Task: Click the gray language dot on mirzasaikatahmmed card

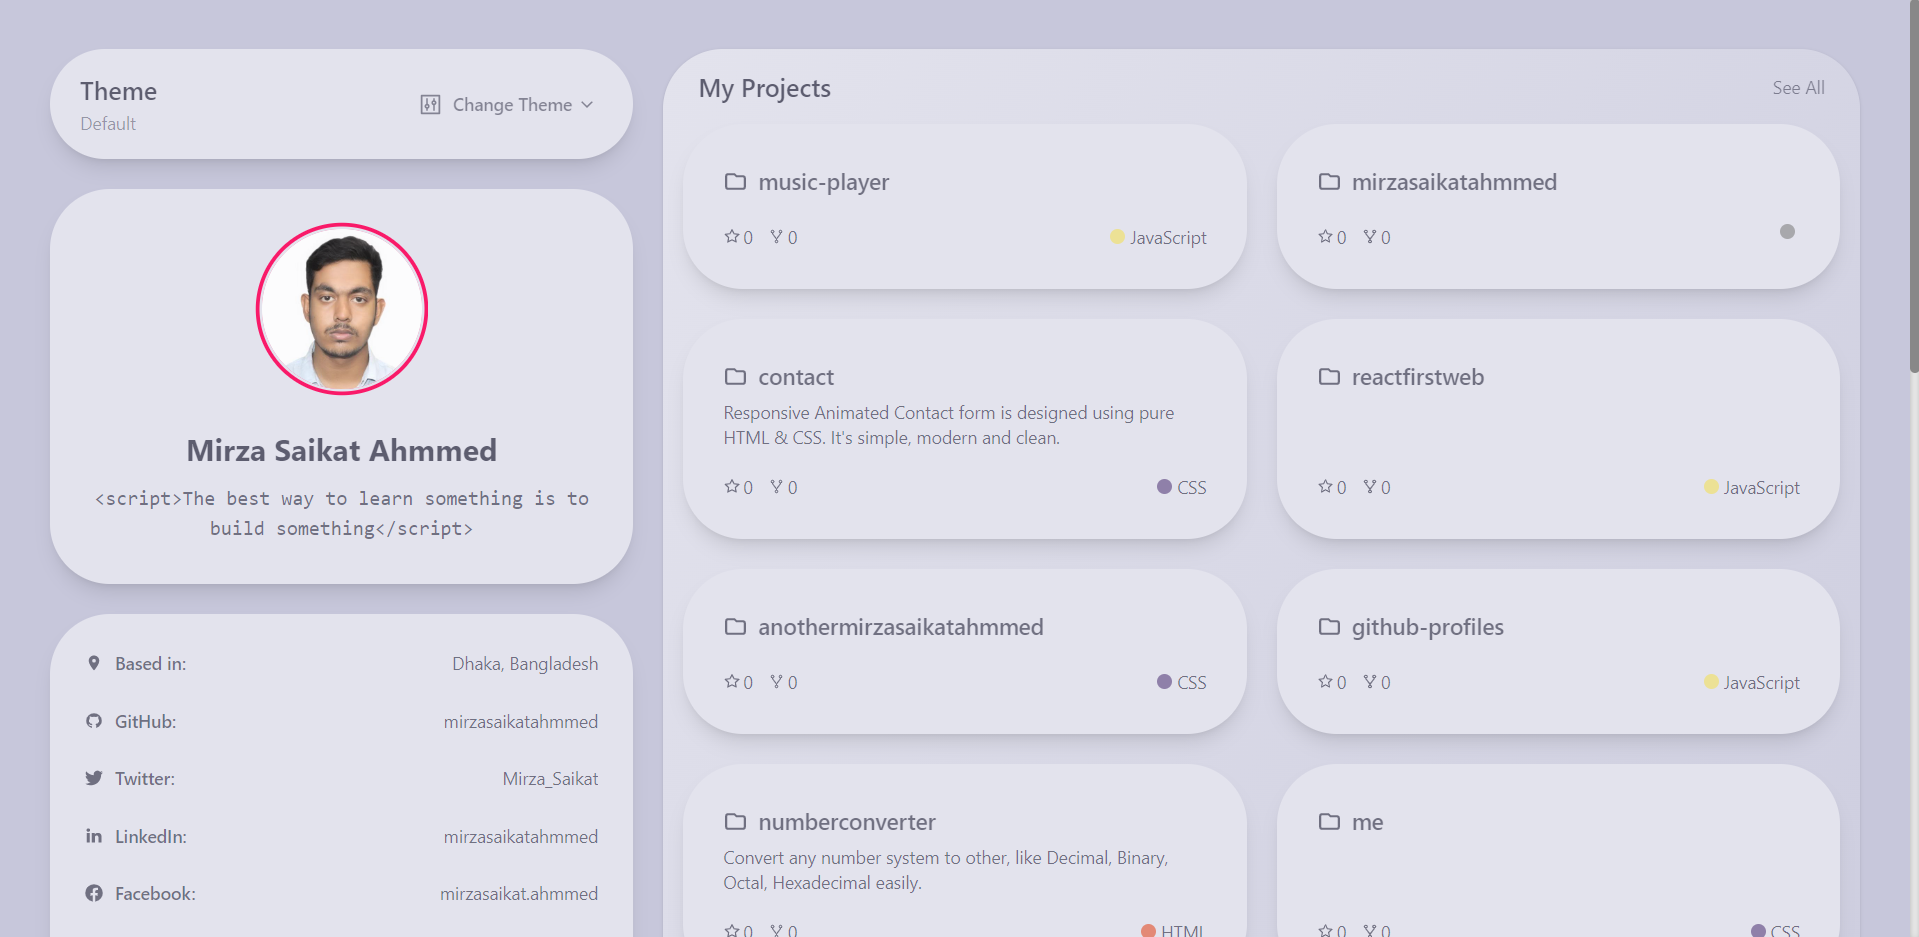Action: pyautogui.click(x=1787, y=232)
